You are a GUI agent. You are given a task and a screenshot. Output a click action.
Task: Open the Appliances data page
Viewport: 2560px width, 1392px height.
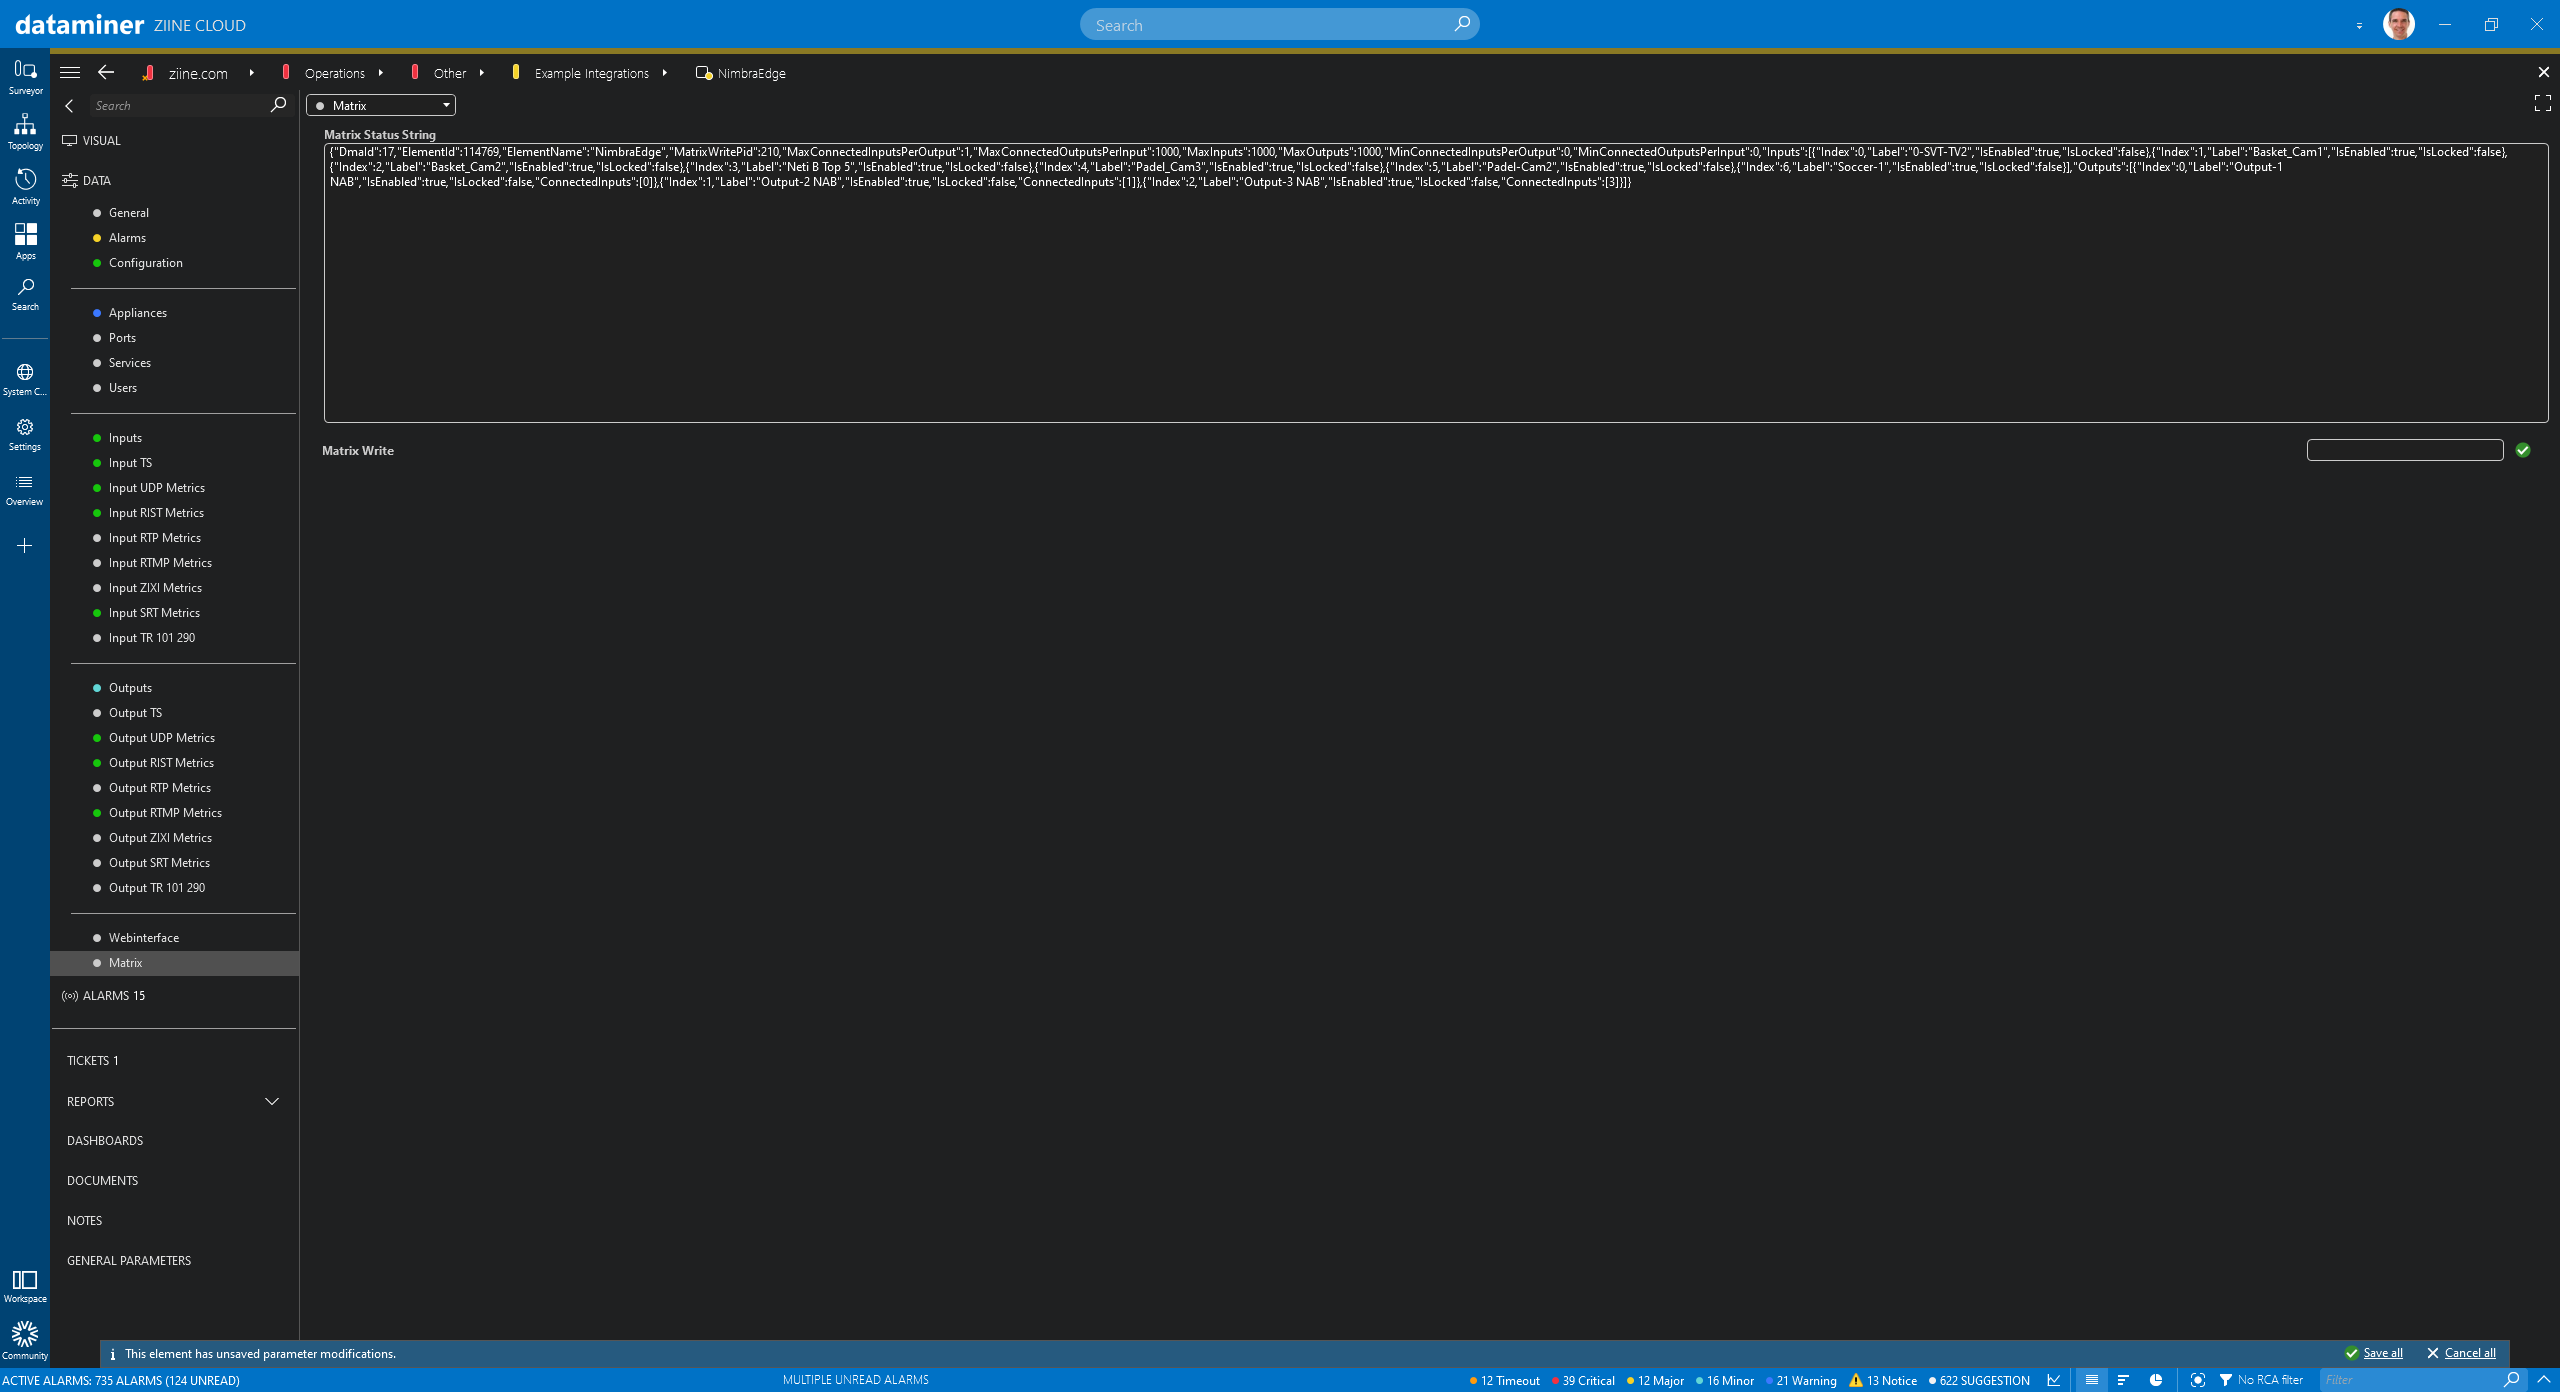click(138, 313)
